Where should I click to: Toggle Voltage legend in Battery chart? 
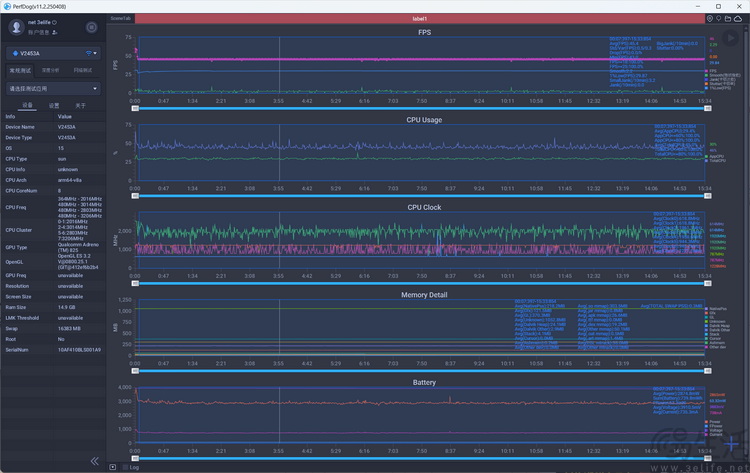pyautogui.click(x=714, y=430)
